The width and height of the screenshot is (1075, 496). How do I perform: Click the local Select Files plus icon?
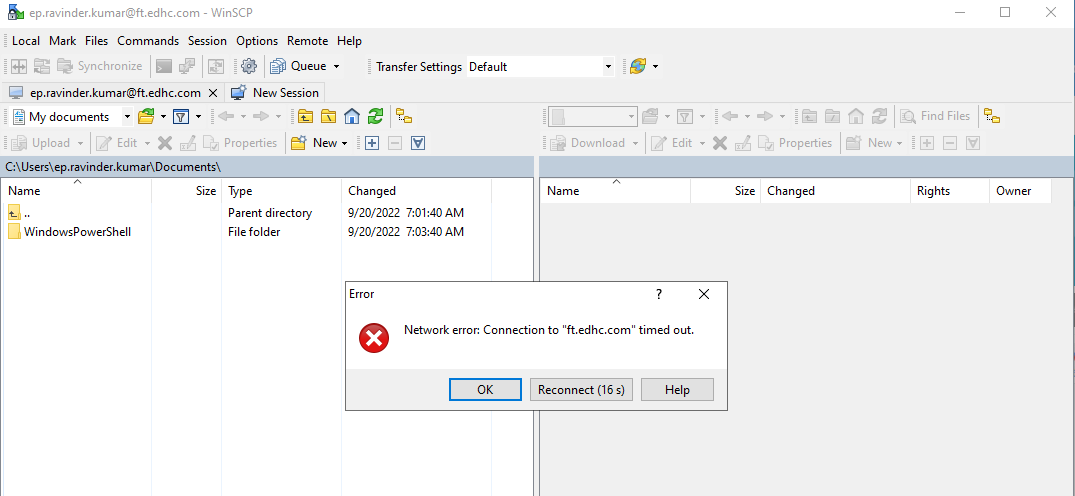click(372, 143)
